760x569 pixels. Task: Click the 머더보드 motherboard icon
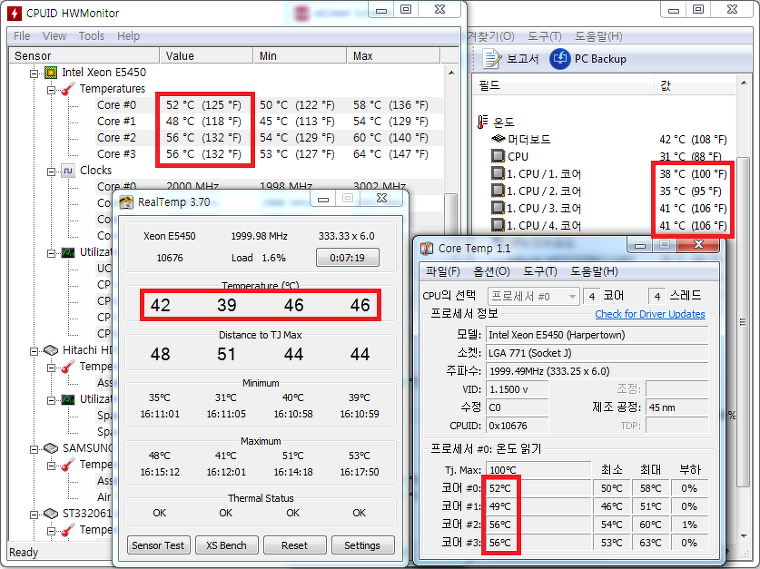[498, 139]
